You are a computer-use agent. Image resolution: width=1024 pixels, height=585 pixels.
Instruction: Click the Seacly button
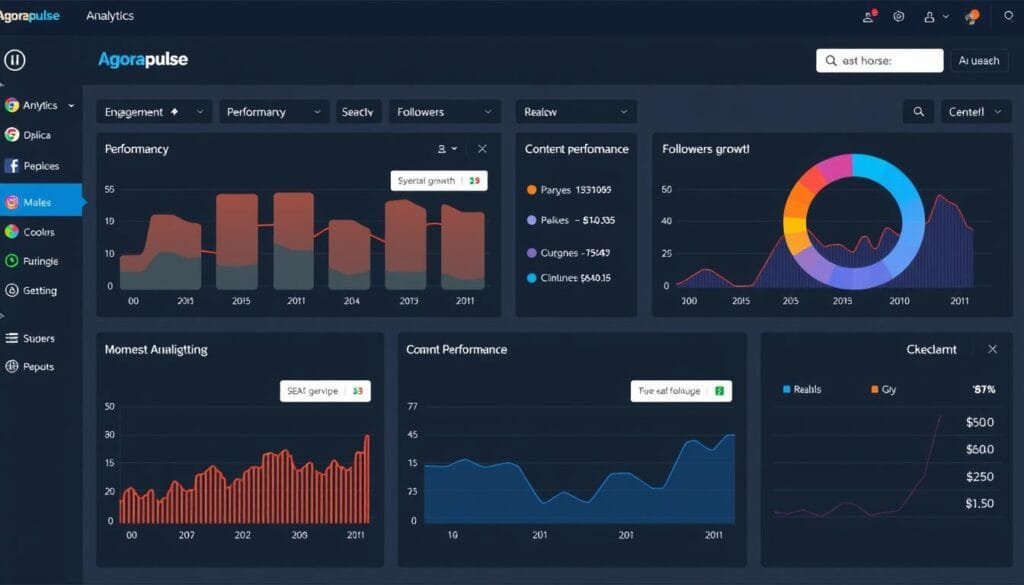pos(357,112)
